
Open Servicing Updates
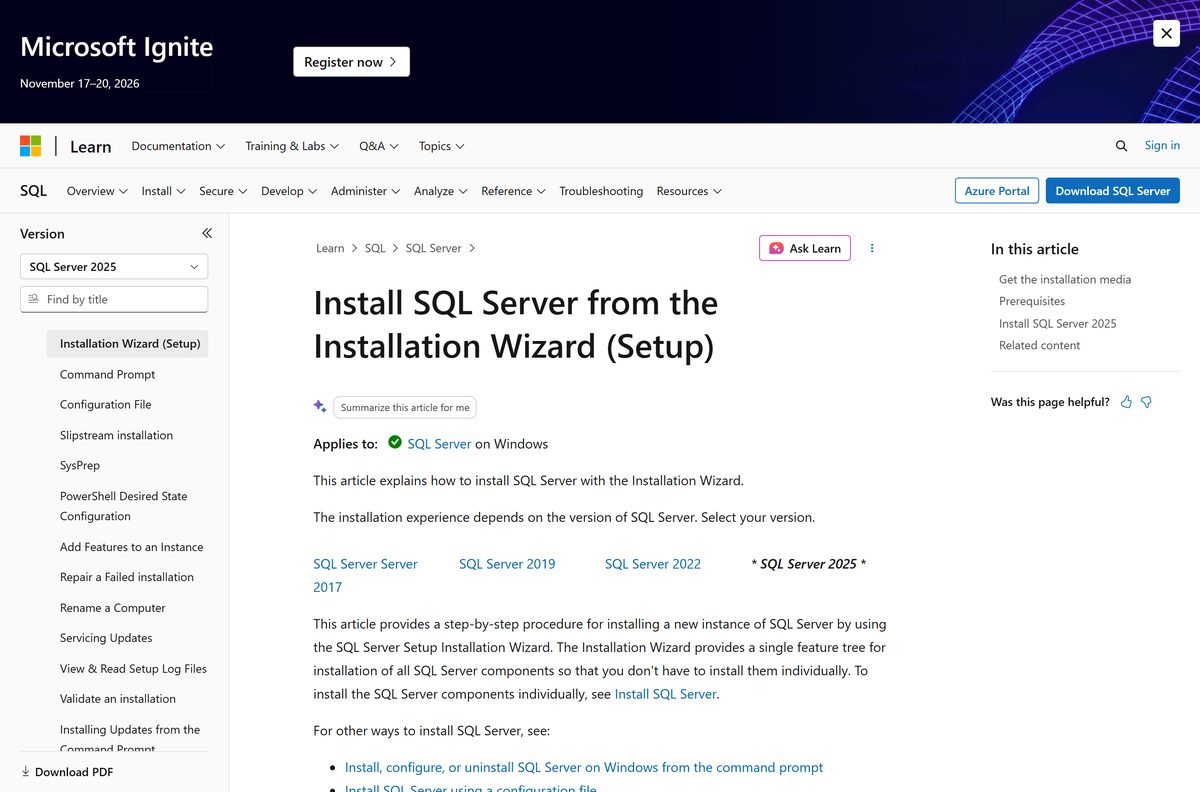[106, 638]
